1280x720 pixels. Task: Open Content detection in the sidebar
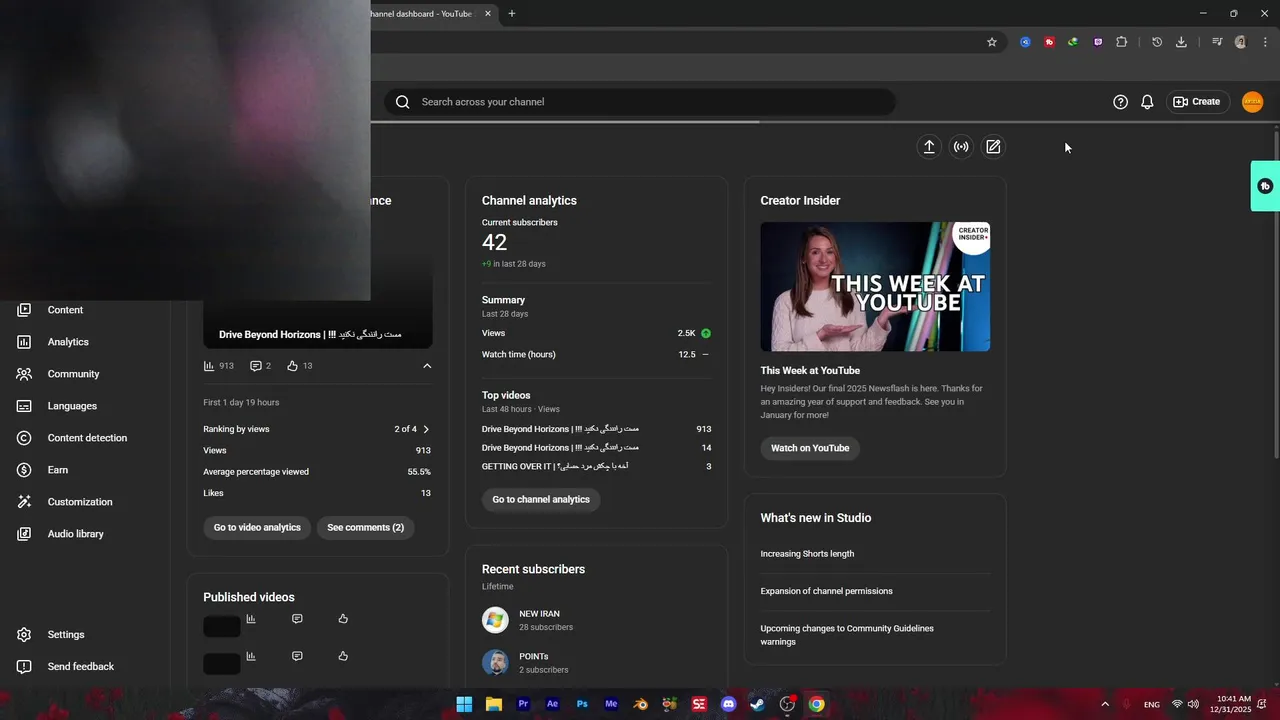(85, 438)
